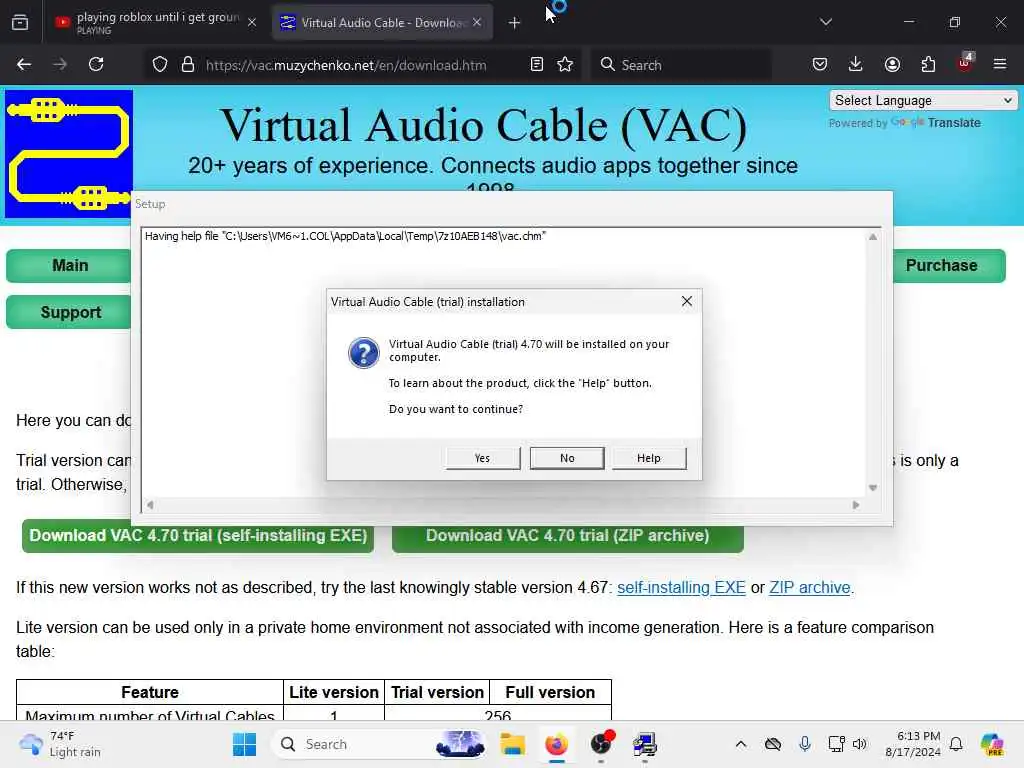Screen dimensions: 1024x768
Task: Download VAC 4.70 trial ZIP archive
Action: click(568, 536)
